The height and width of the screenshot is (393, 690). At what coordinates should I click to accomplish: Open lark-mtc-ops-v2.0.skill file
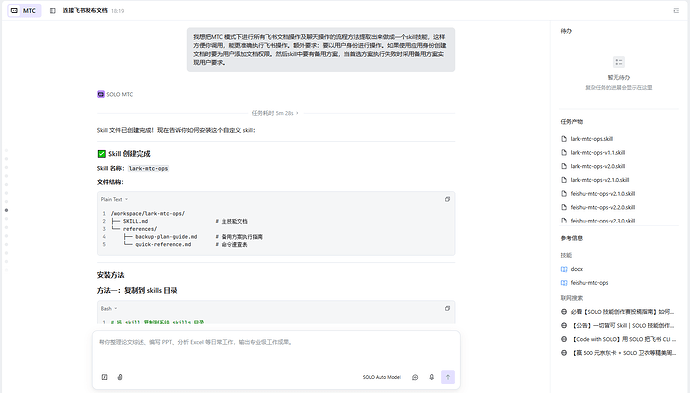click(598, 166)
